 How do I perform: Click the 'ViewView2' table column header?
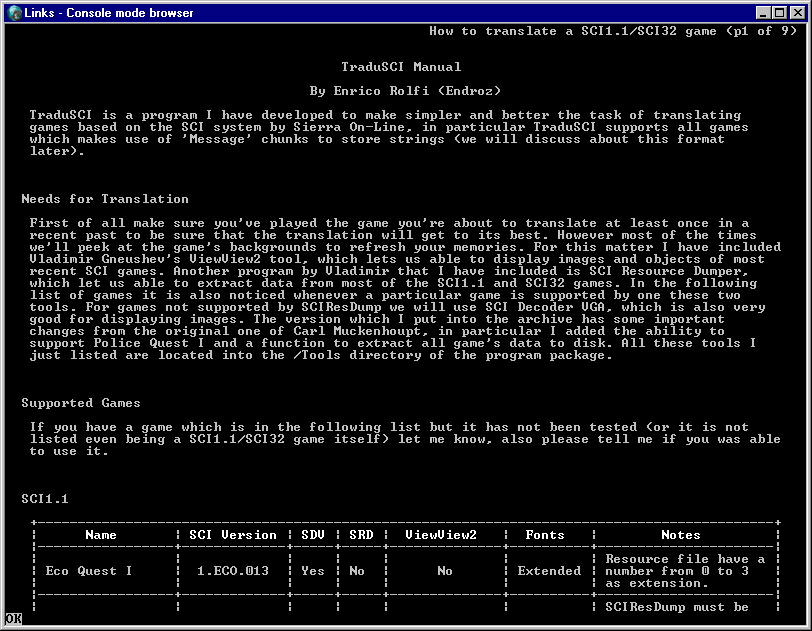(x=441, y=535)
